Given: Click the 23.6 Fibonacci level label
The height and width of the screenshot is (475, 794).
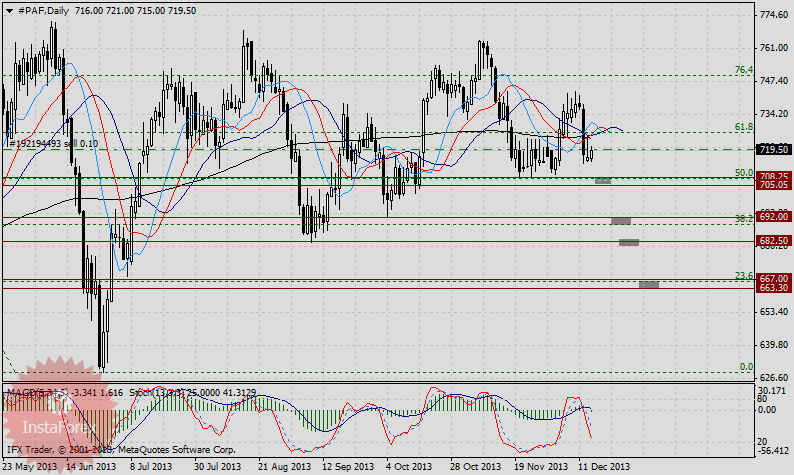Looking at the screenshot, I should pos(743,275).
